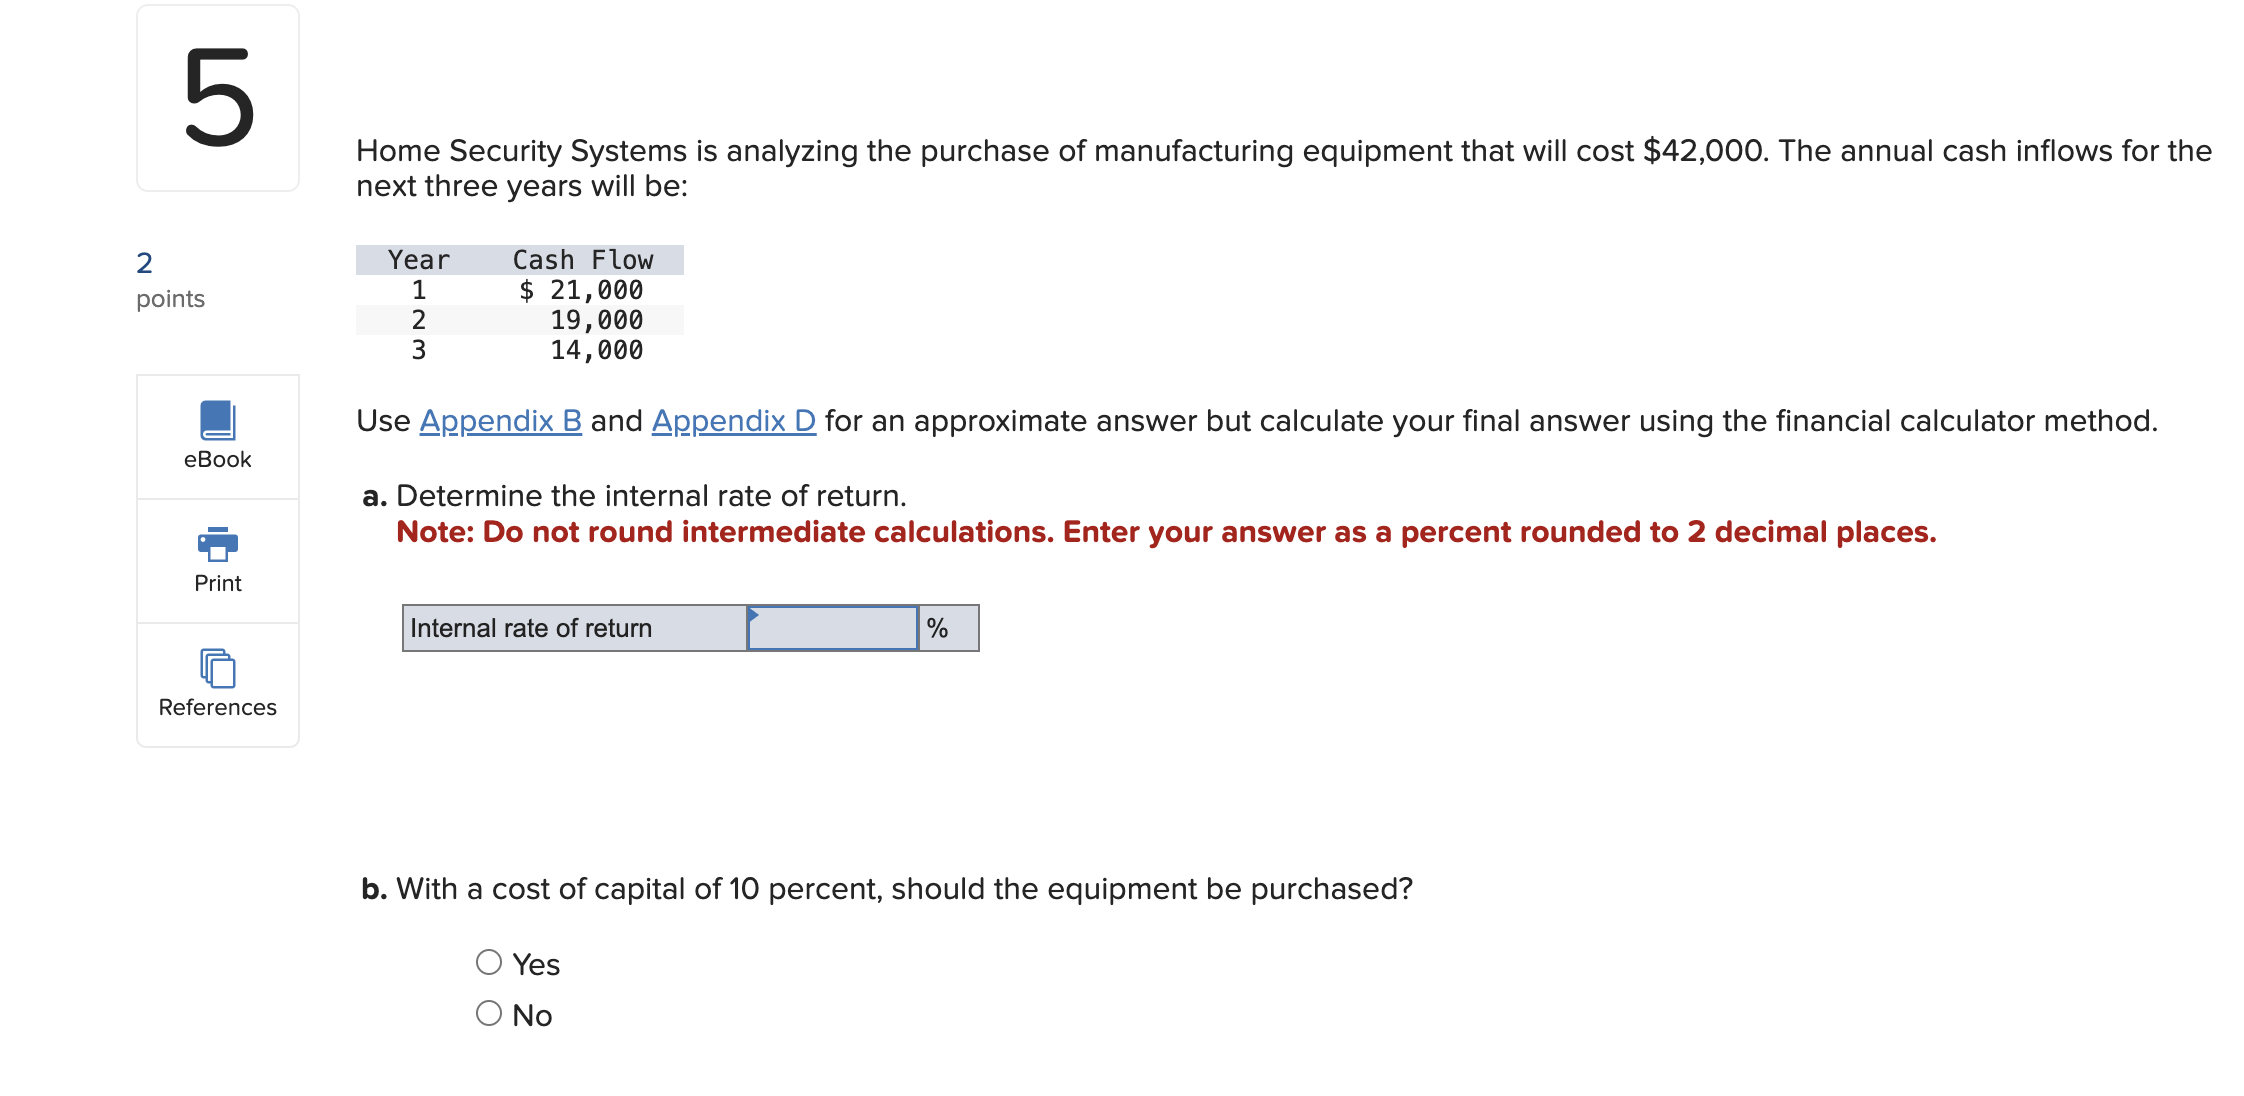The height and width of the screenshot is (1096, 2244).
Task: Click the percent sign cell
Action: coord(948,628)
